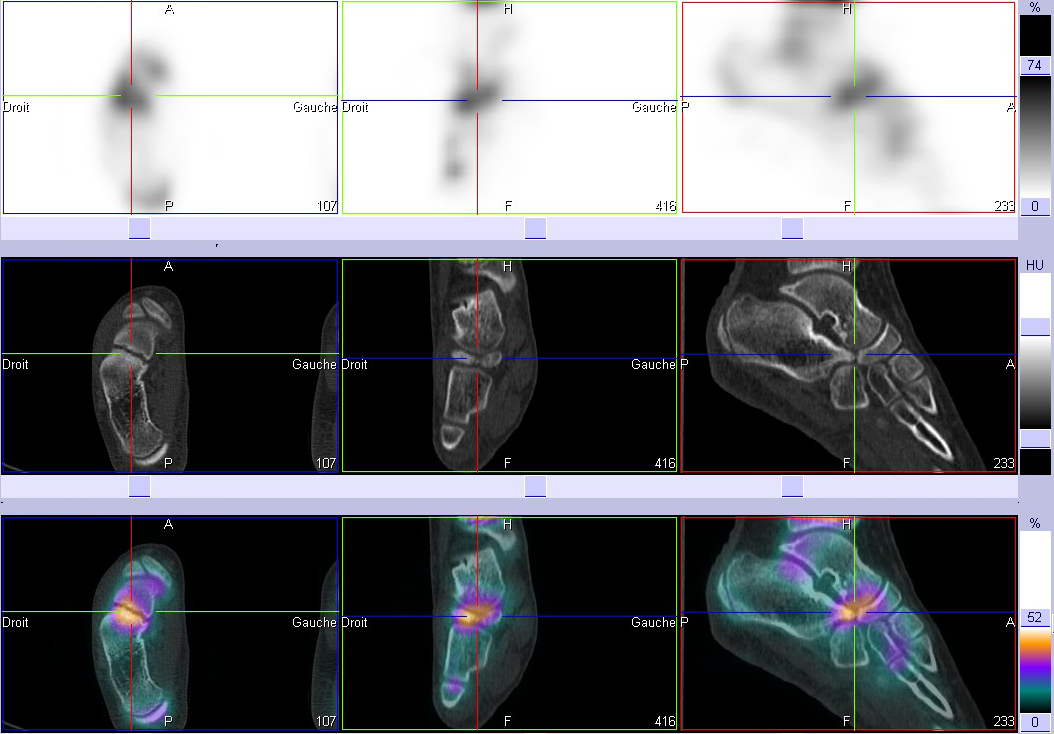Viewport: 1054px width, 734px height.
Task: Click slice slider thumb under SPECT coronal view
Action: pos(535,229)
